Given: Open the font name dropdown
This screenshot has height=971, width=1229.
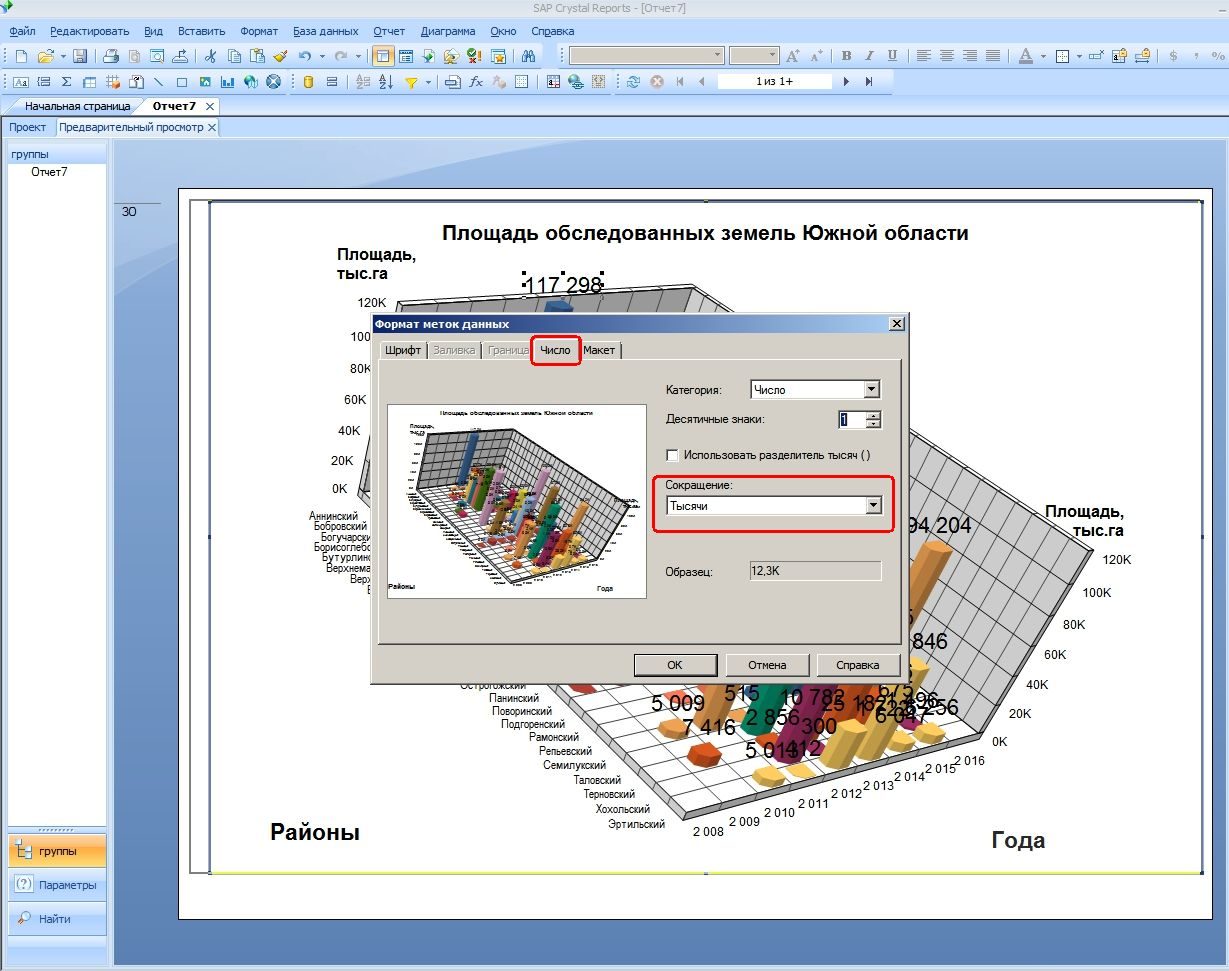Looking at the screenshot, I should [x=647, y=56].
